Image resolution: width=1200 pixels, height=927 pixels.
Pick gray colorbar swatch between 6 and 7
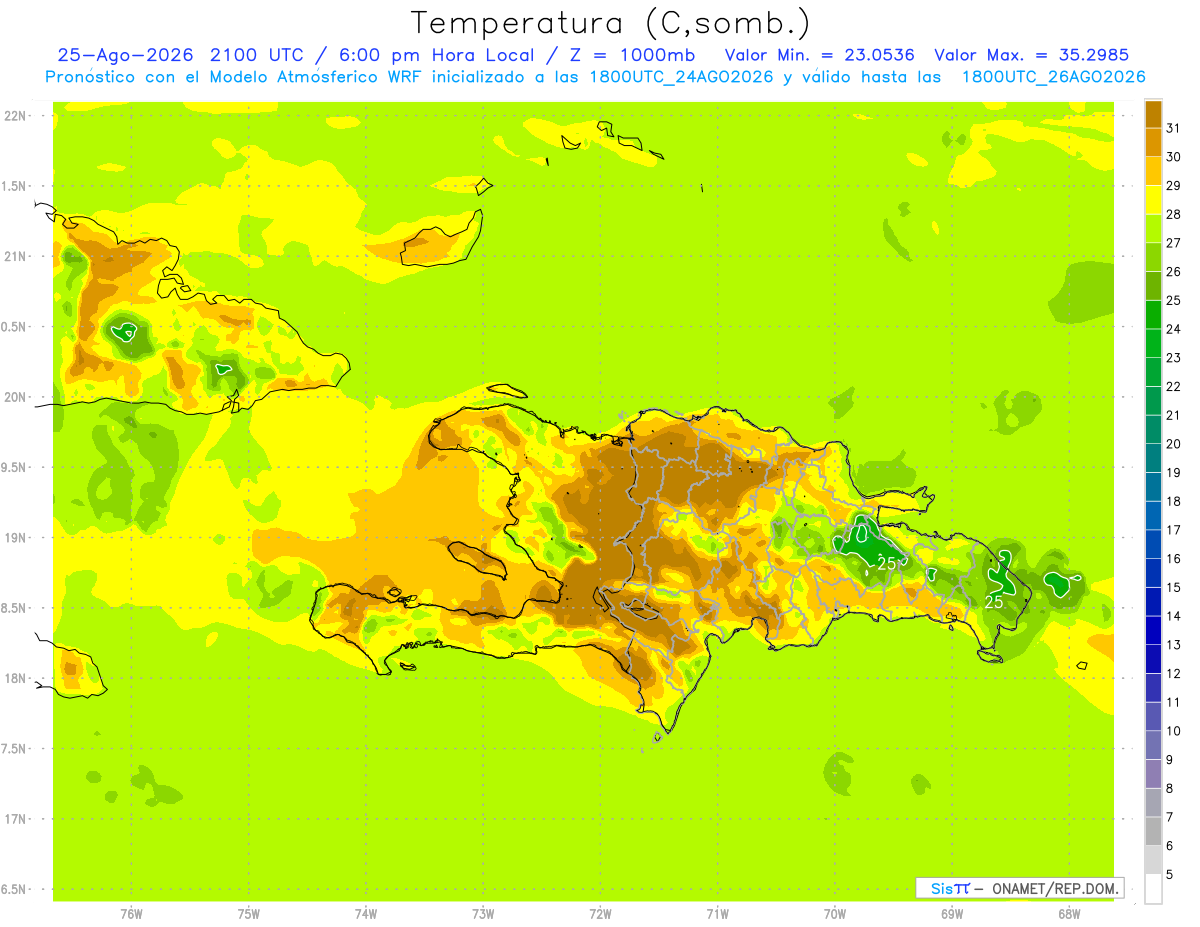pos(1153,832)
